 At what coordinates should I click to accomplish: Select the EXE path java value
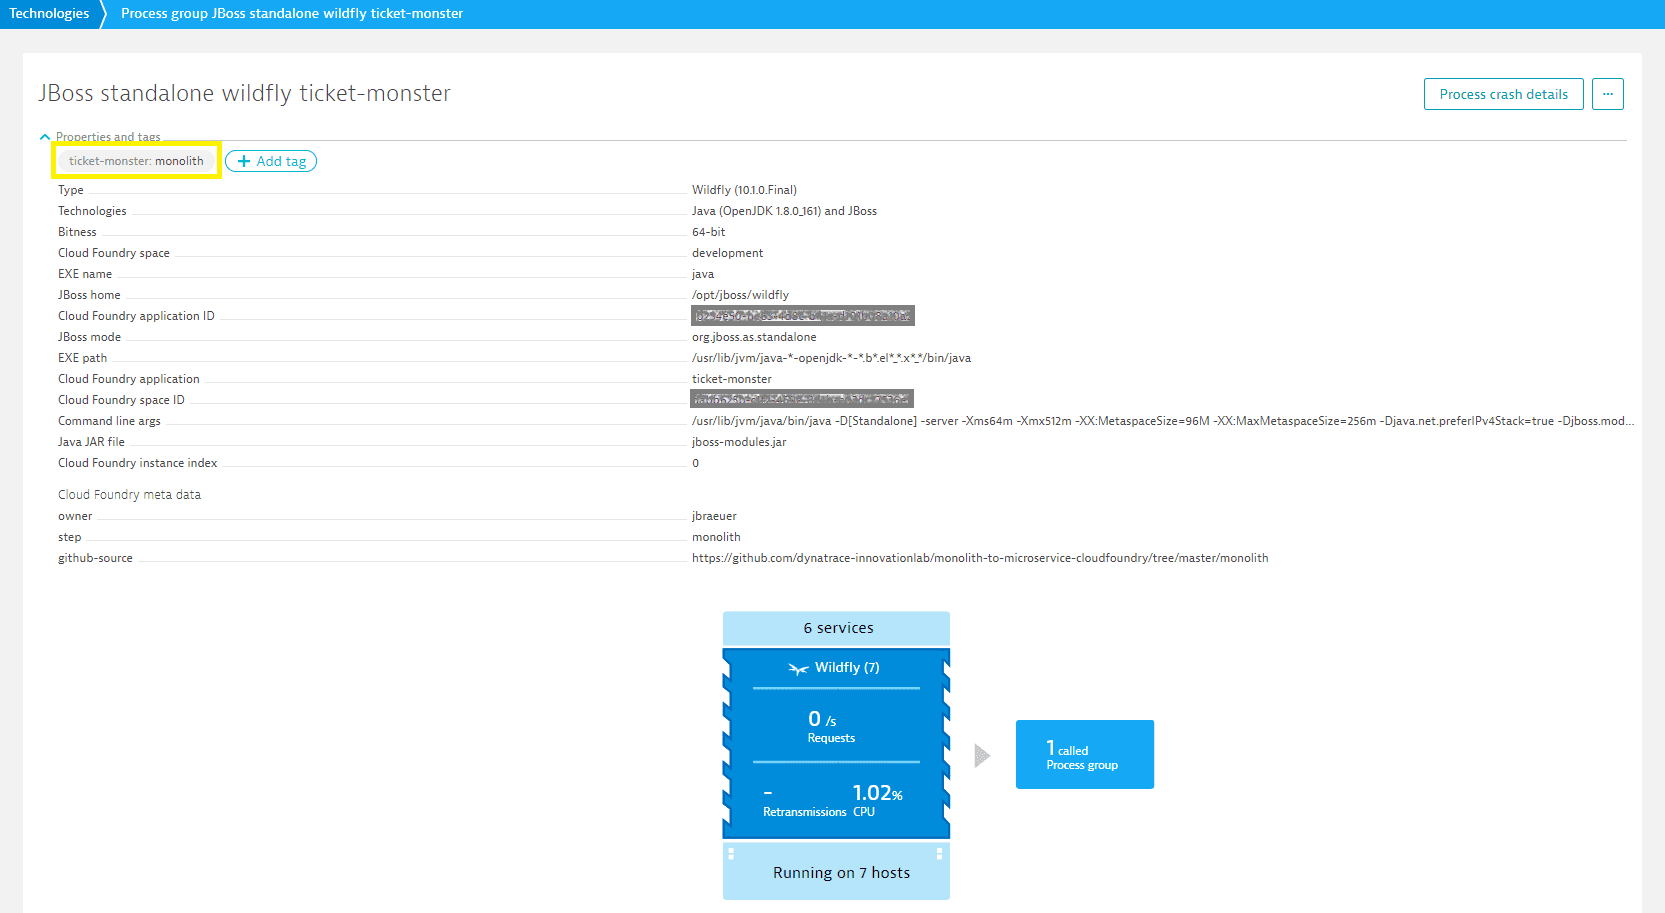(831, 358)
